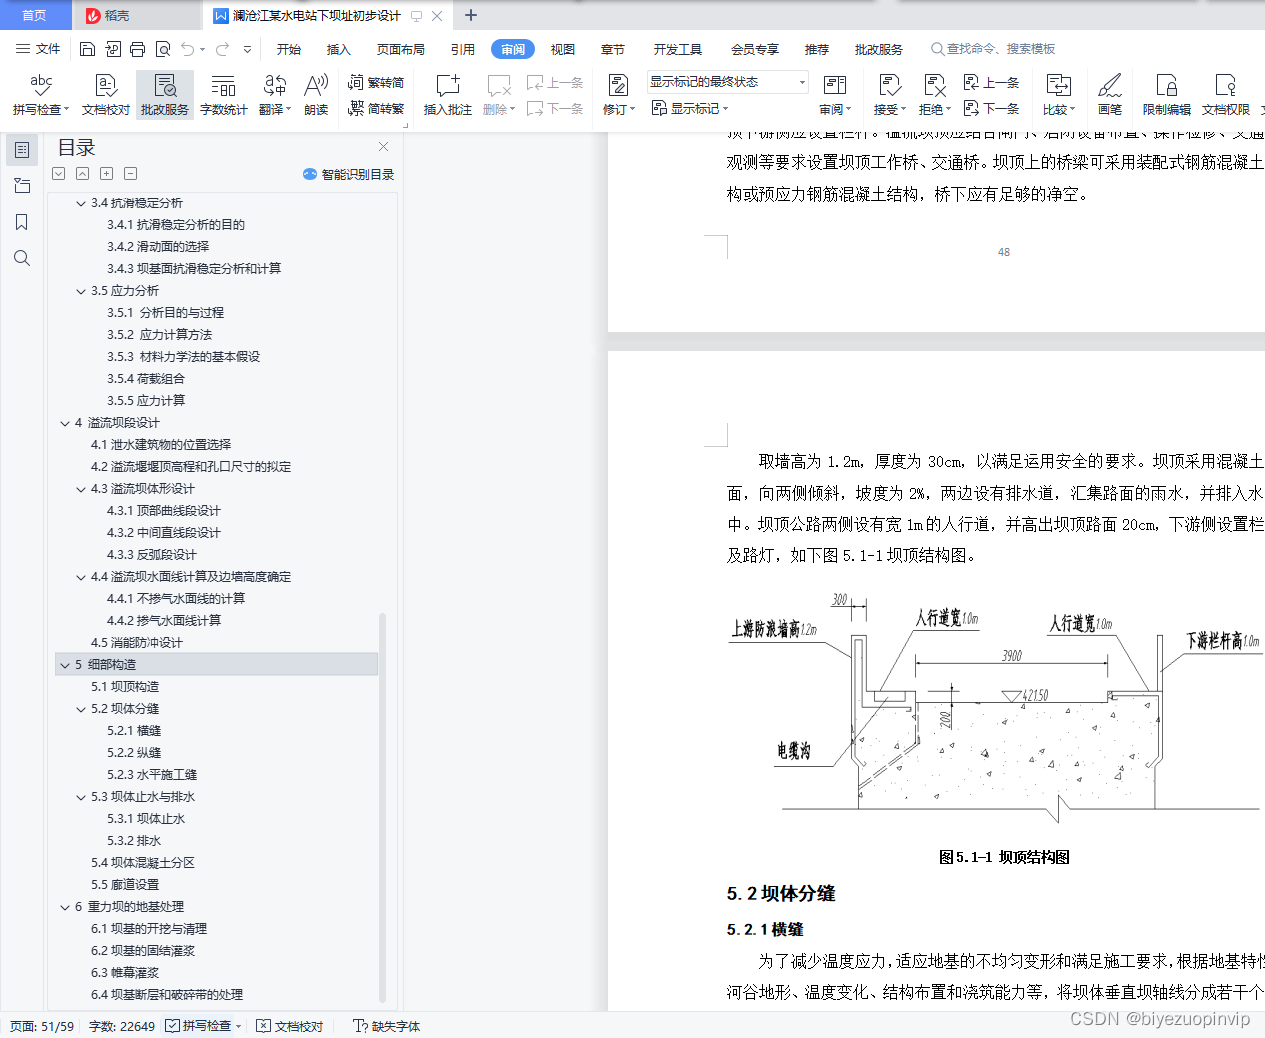Open 文档权限 document permissions
The width and height of the screenshot is (1265, 1038).
[x=1225, y=95]
